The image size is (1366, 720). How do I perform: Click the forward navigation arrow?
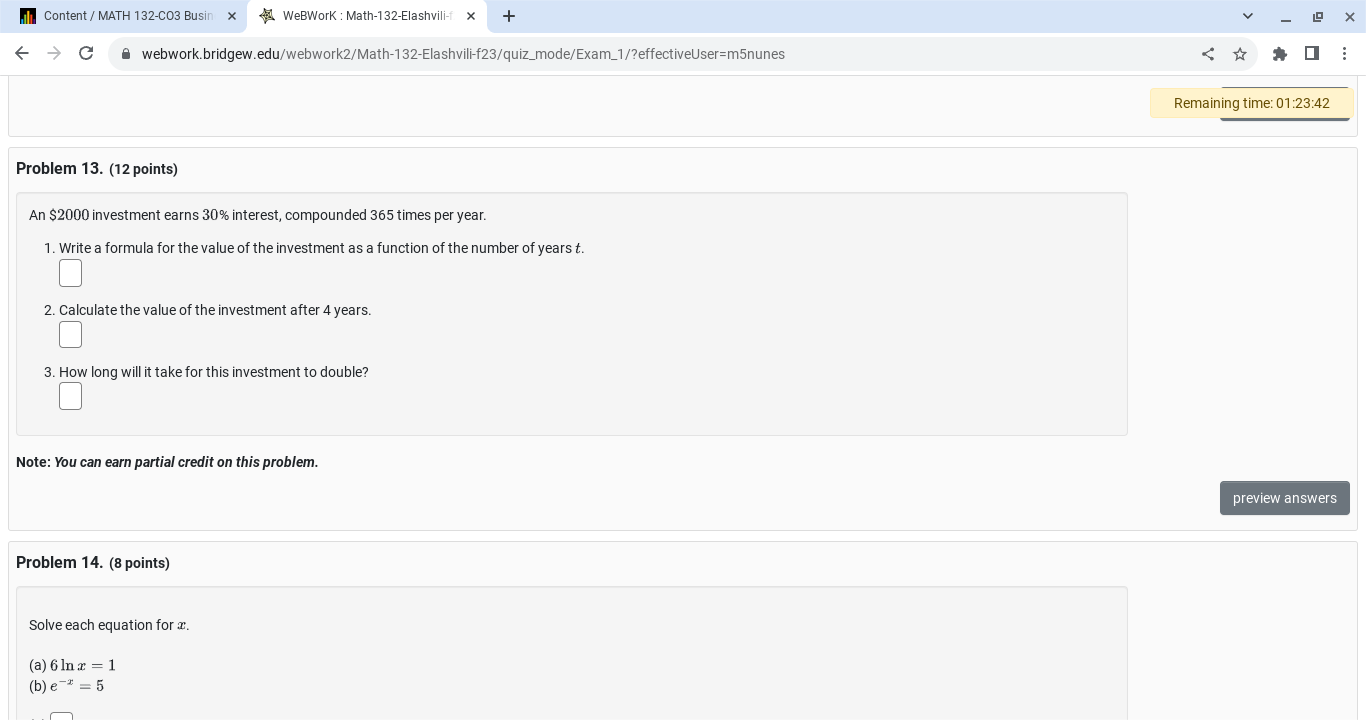(x=54, y=53)
